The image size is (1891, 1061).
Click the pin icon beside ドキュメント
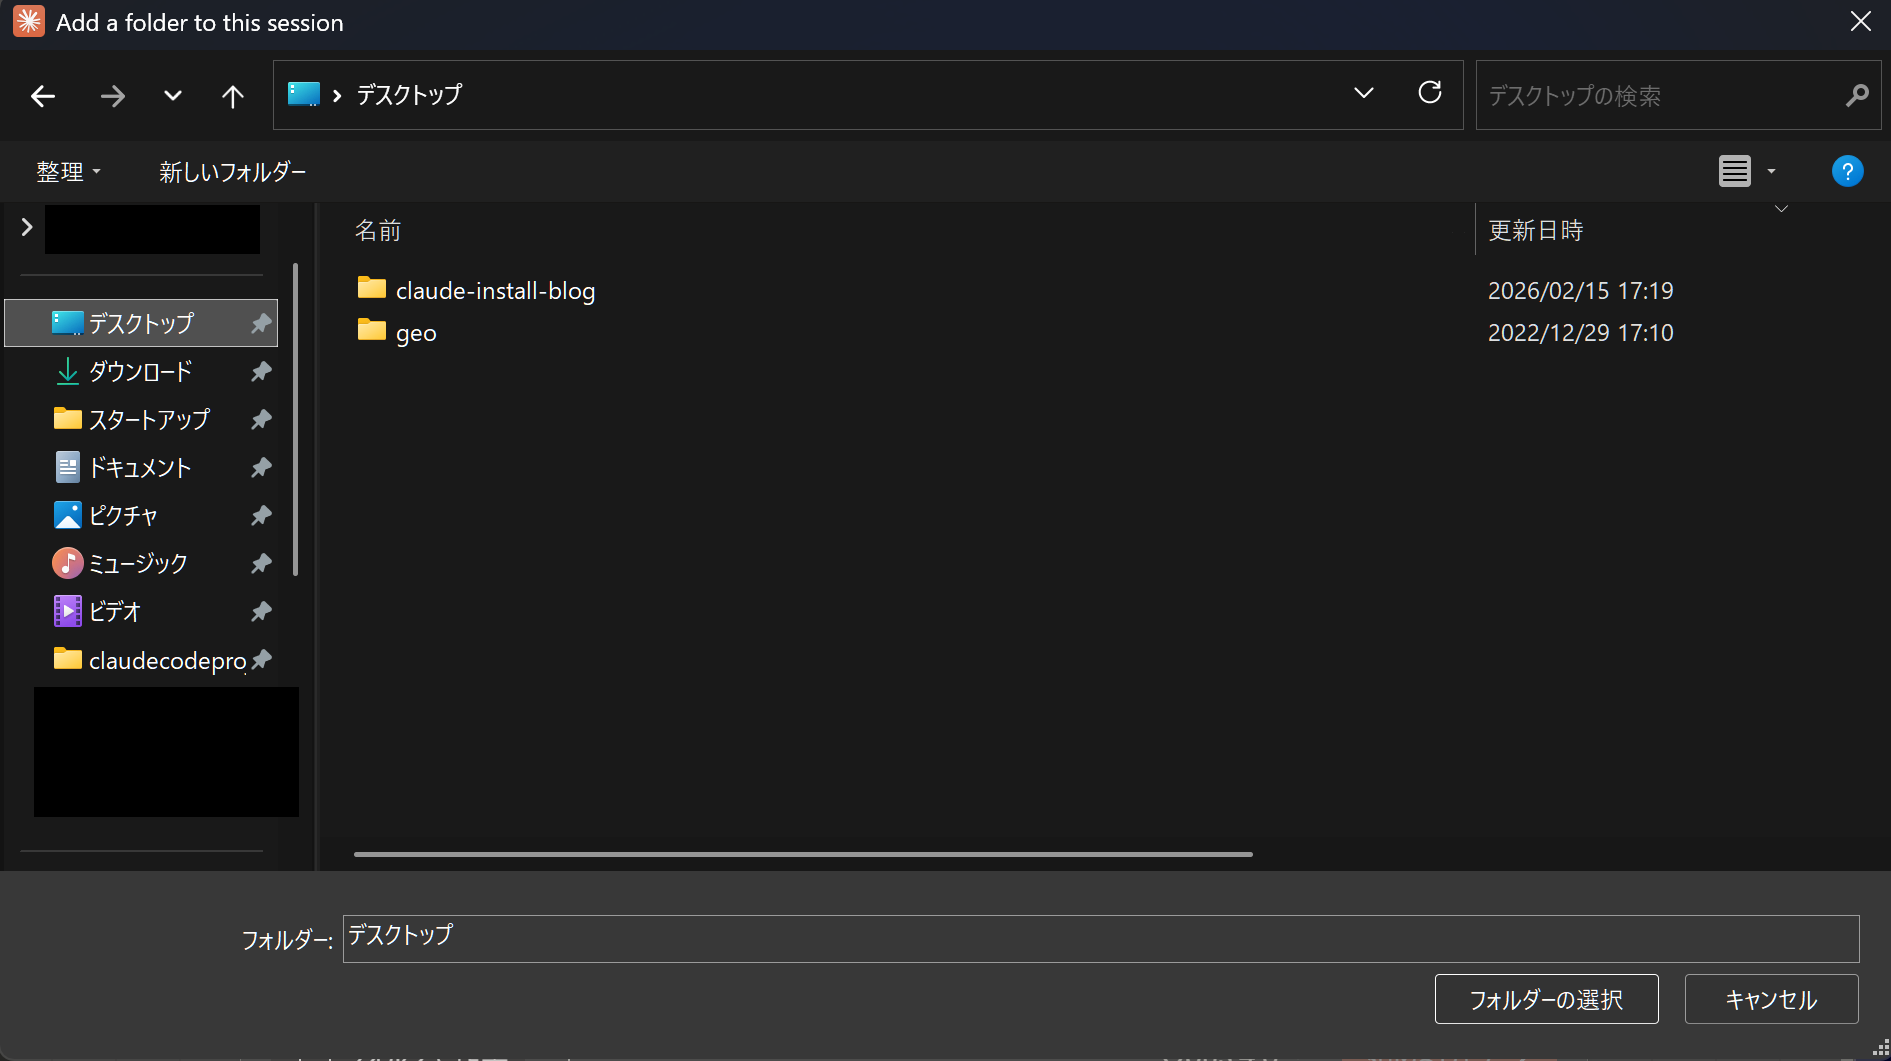[x=261, y=468]
